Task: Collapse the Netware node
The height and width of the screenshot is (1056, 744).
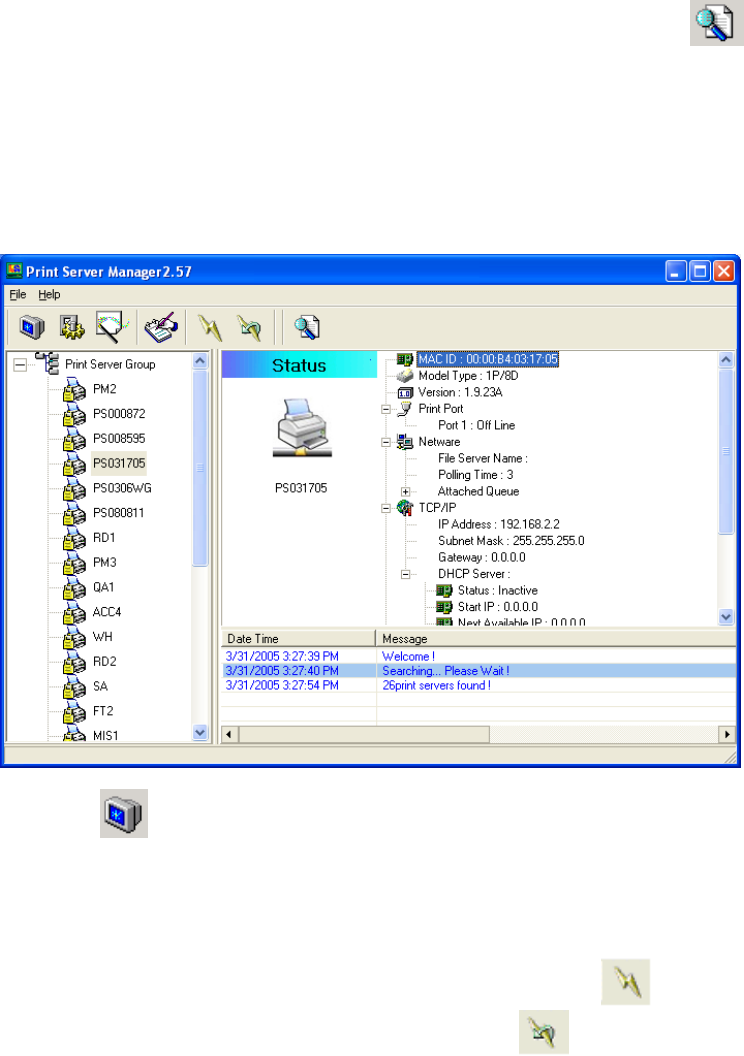Action: (386, 442)
